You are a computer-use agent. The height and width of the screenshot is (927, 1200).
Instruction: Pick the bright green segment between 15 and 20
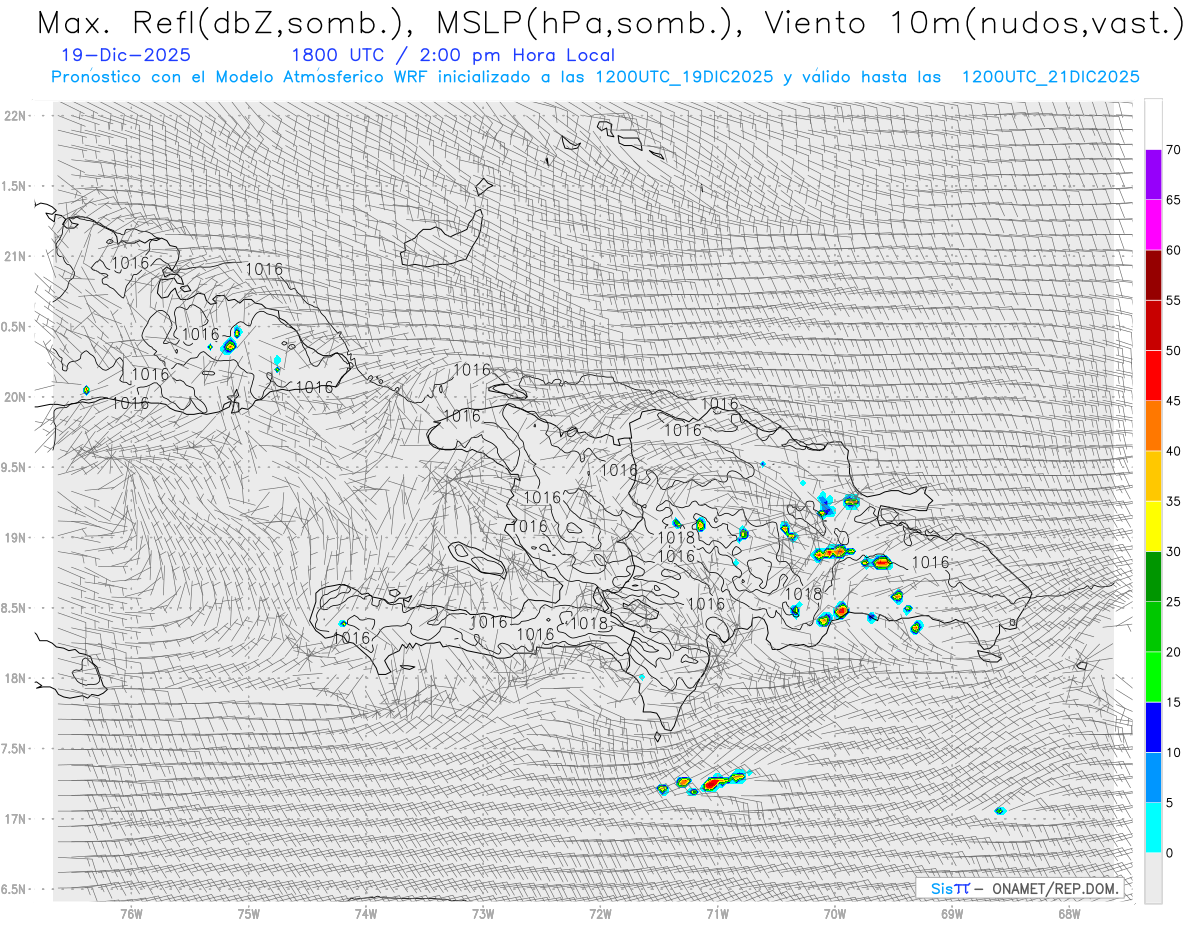point(1153,677)
